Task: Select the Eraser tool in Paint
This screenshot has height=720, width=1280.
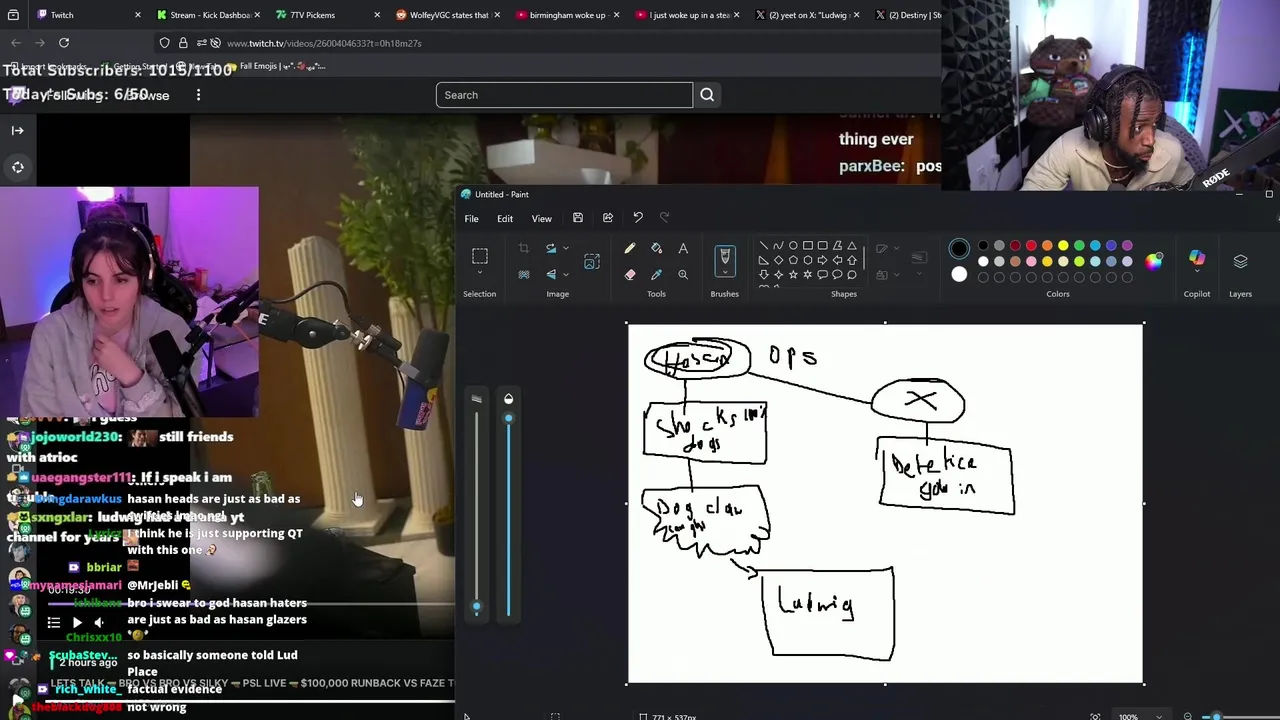Action: pyautogui.click(x=630, y=274)
